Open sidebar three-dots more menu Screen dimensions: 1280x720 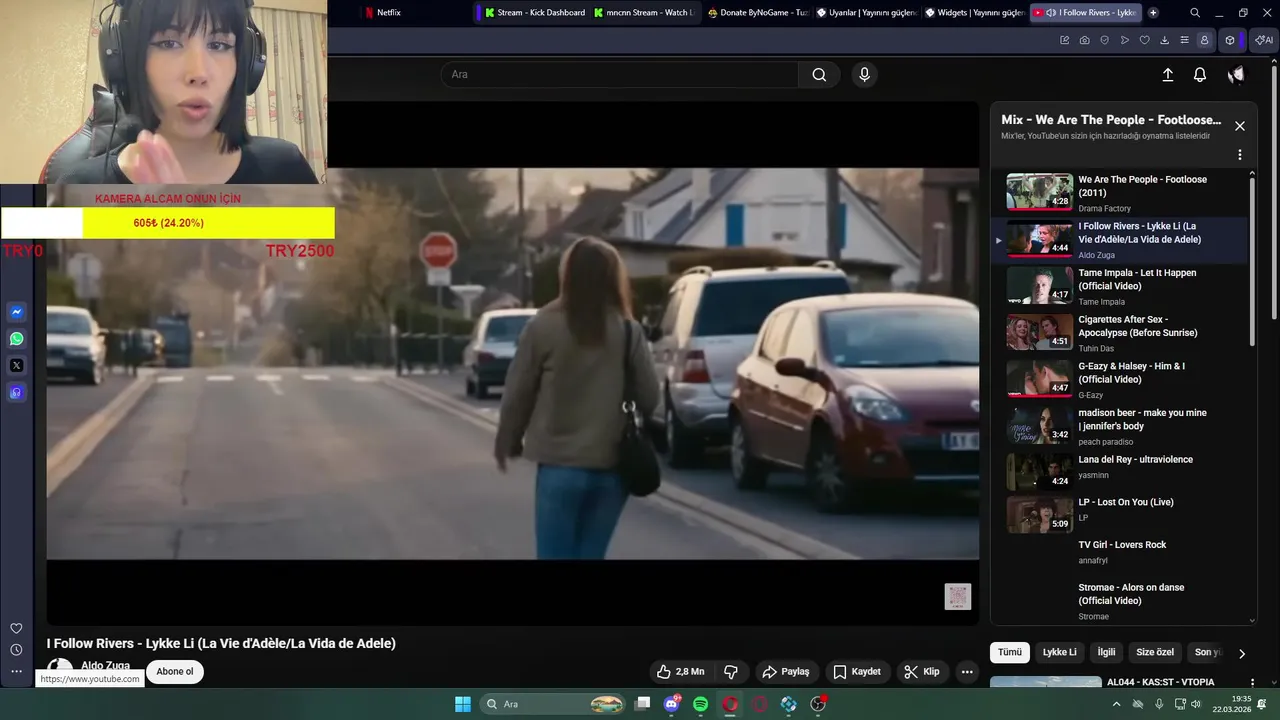(x=16, y=672)
